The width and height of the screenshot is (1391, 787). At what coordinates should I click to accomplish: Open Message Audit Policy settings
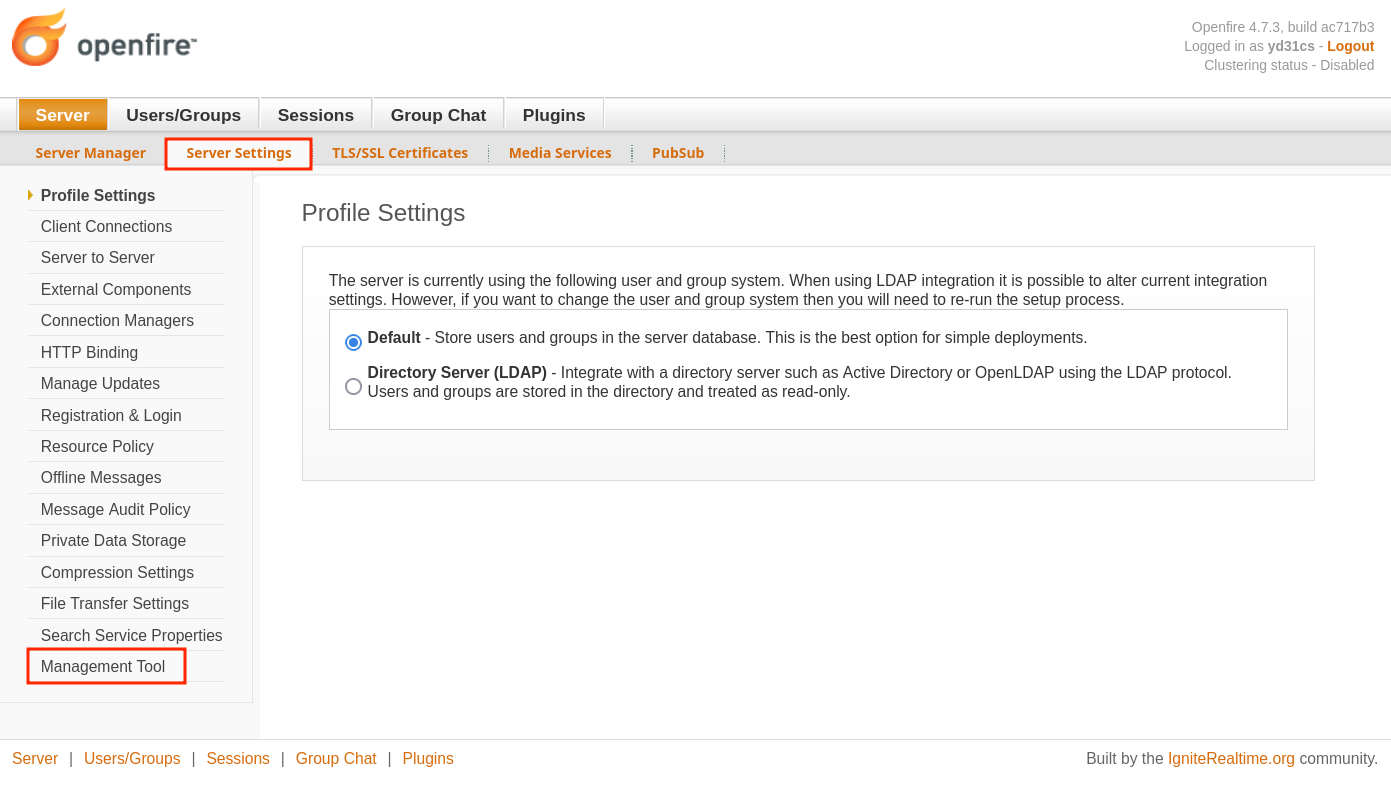[x=115, y=510]
